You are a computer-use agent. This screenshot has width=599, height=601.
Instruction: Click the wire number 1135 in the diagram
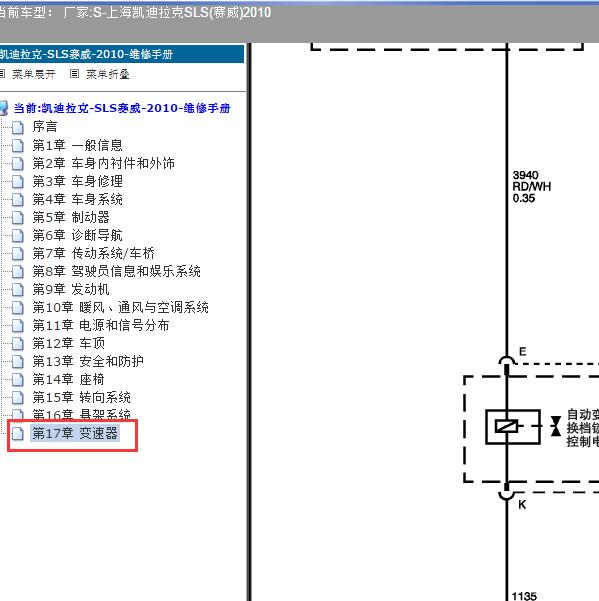524,596
